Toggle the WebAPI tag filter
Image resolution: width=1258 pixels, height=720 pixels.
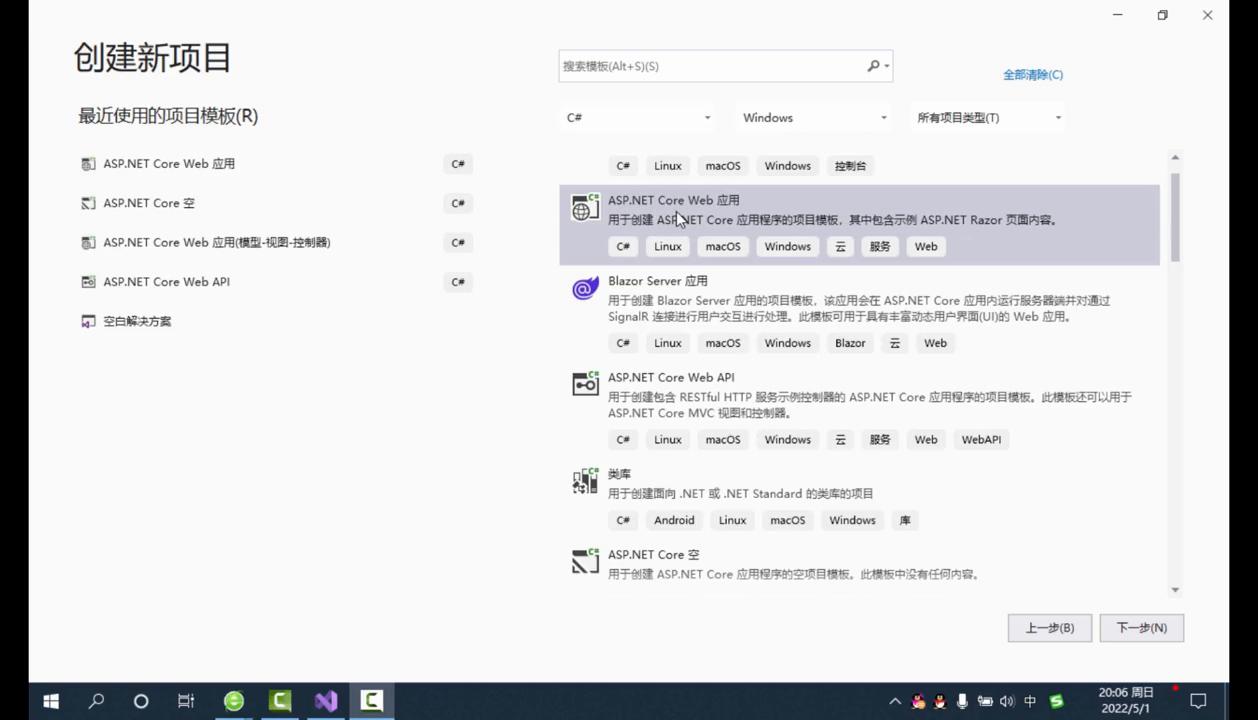(980, 439)
